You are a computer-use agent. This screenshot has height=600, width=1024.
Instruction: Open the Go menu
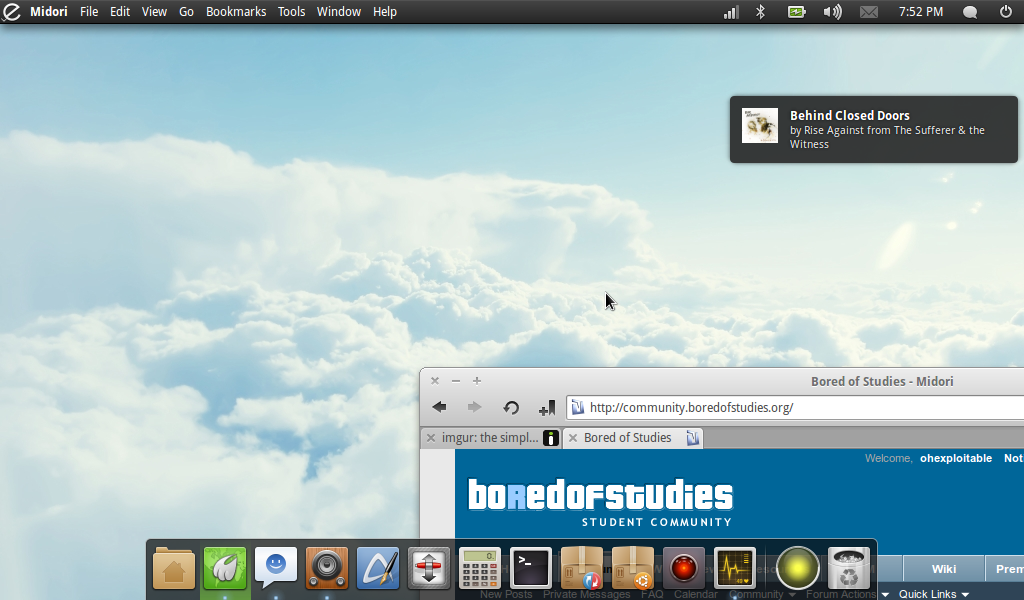pos(186,12)
